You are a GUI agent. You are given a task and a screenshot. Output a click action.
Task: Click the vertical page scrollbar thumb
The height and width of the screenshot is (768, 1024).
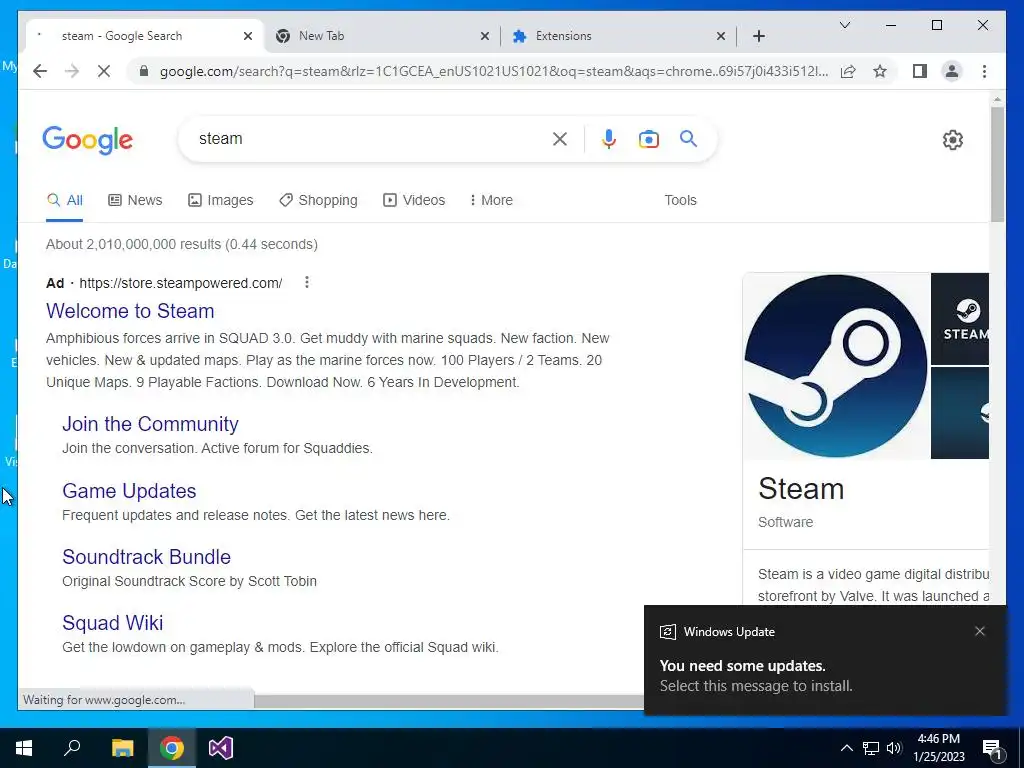[997, 163]
